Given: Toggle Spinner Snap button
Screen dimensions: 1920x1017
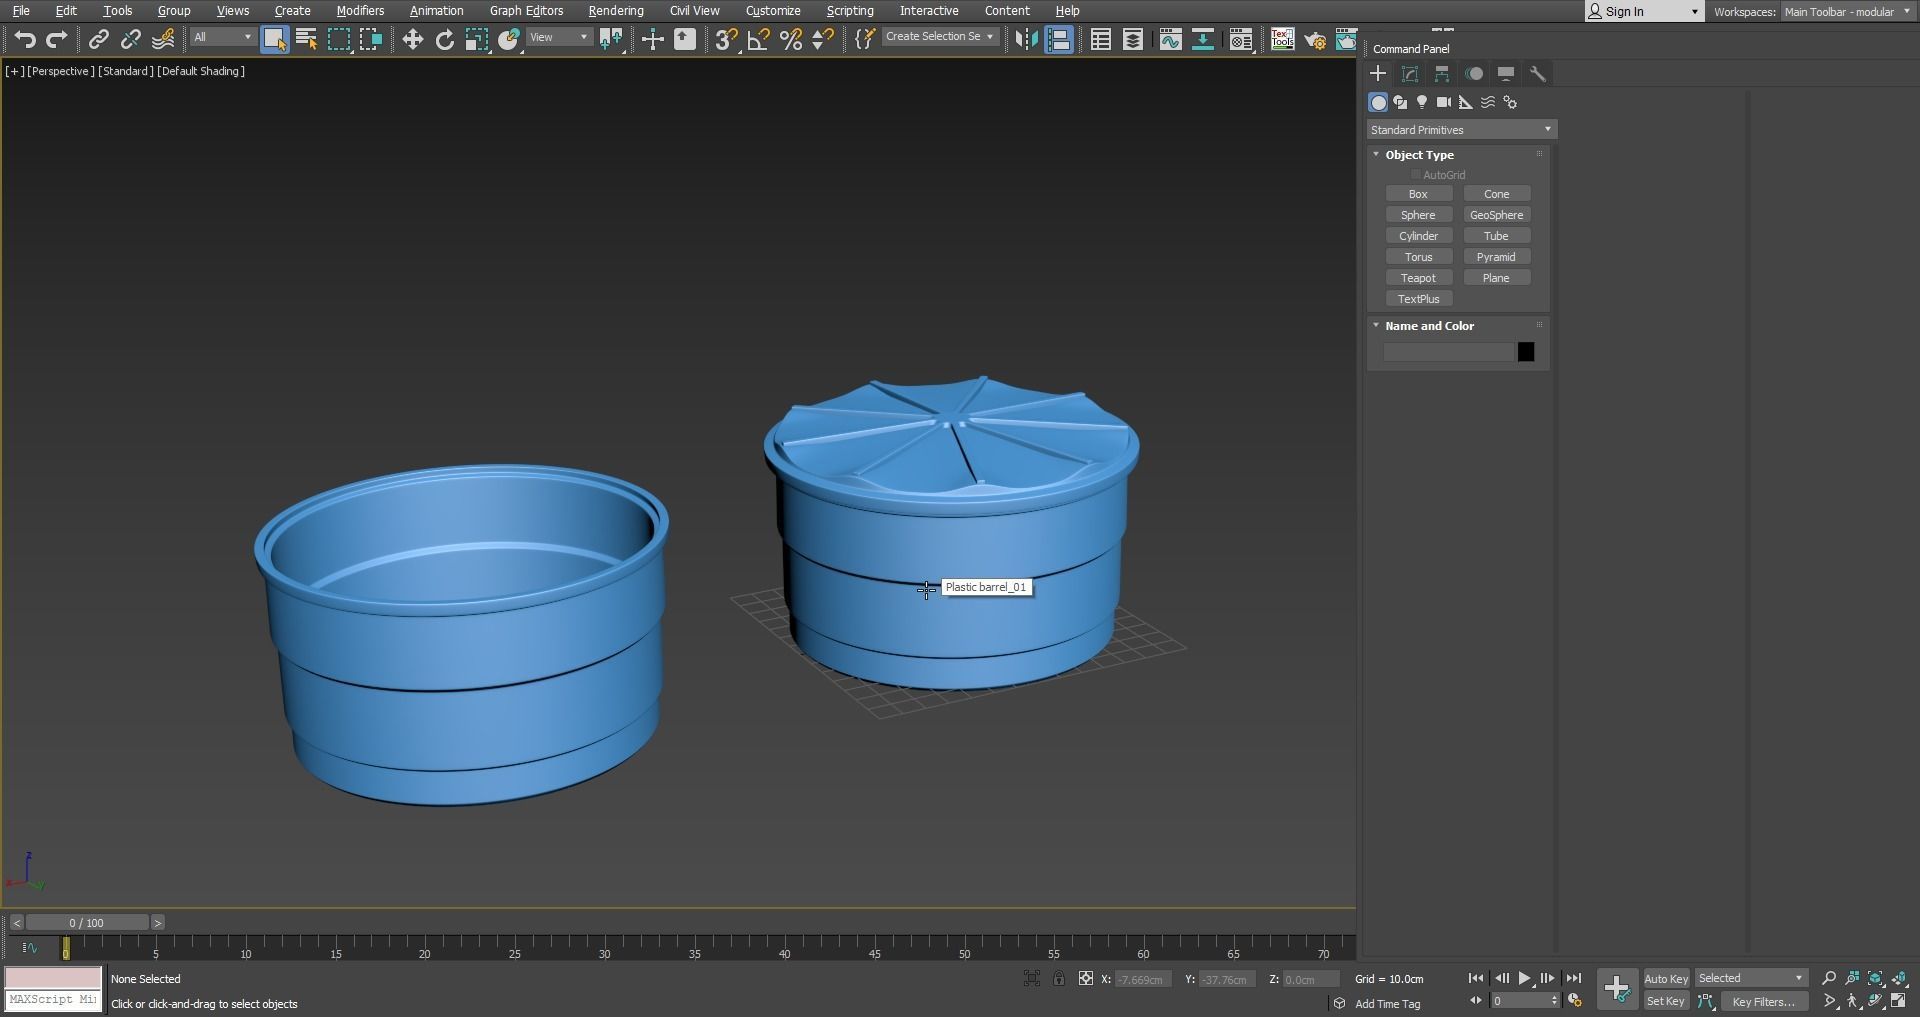Looking at the screenshot, I should 822,39.
